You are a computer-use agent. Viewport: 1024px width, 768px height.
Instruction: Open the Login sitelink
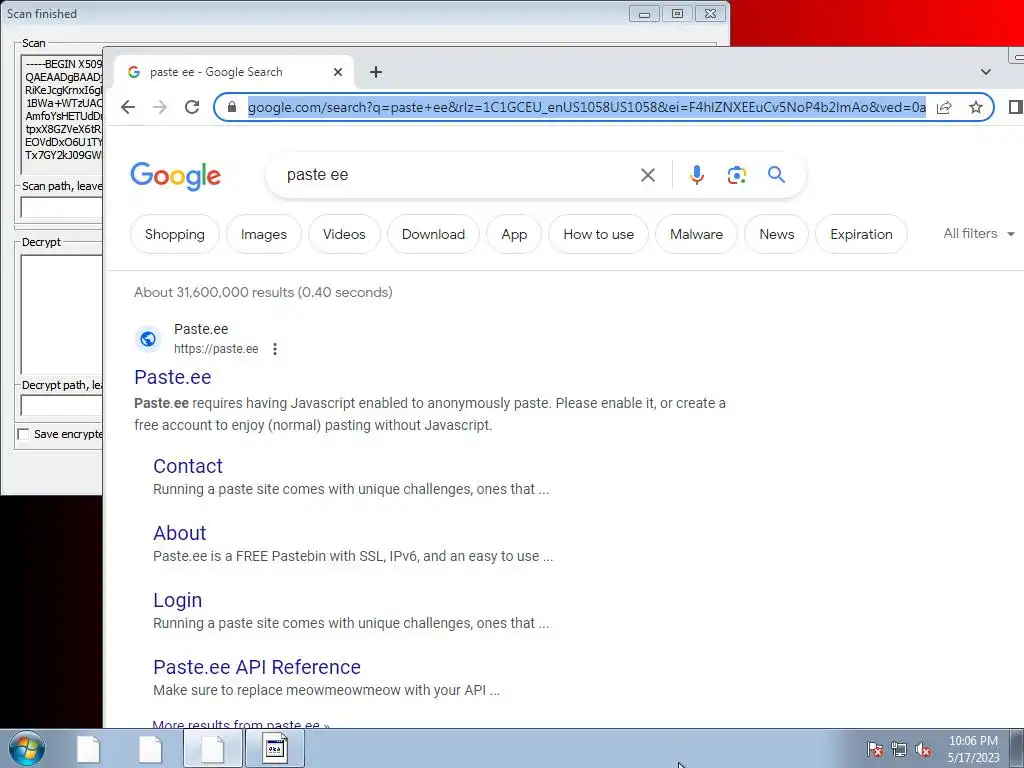177,600
